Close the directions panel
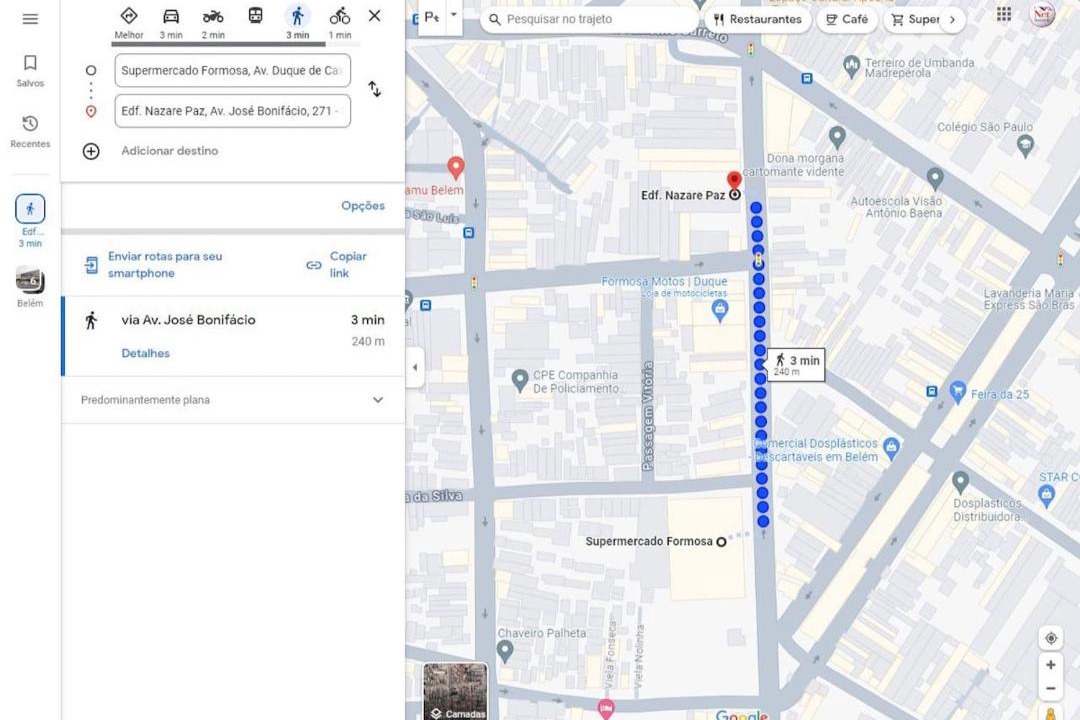The width and height of the screenshot is (1080, 720). point(375,15)
